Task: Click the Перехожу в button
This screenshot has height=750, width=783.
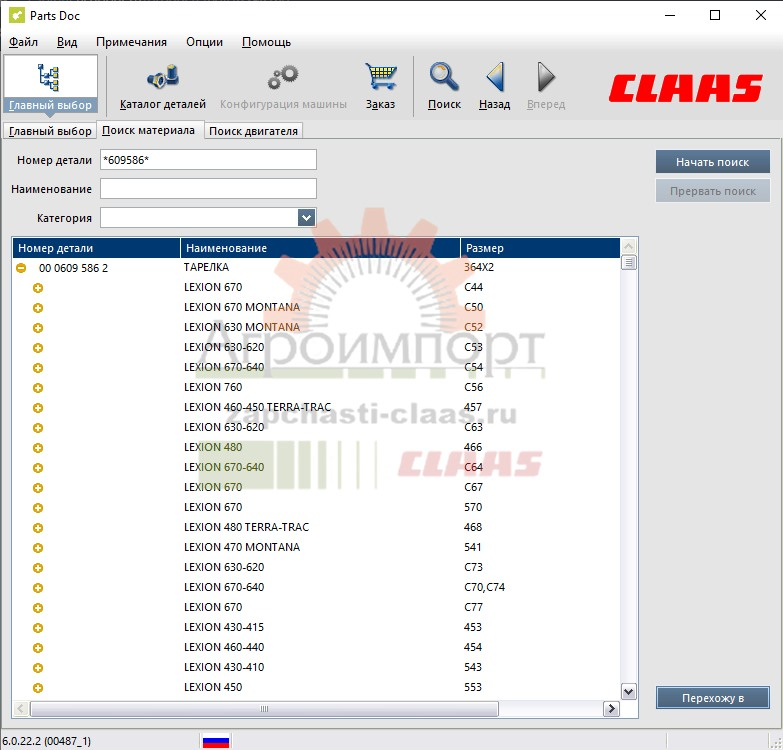Action: (713, 698)
